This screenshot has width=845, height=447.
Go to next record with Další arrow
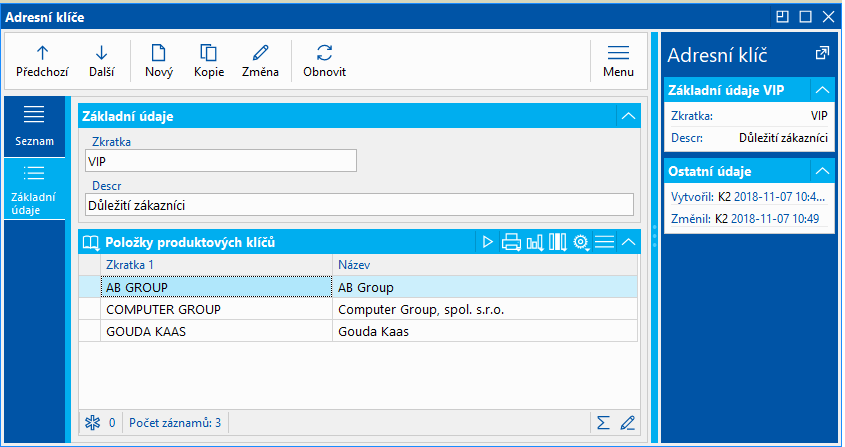coord(101,61)
